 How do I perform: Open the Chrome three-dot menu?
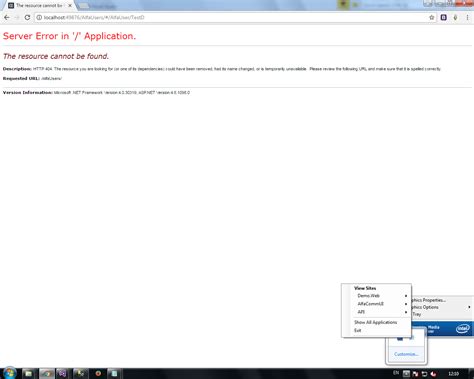[467, 17]
